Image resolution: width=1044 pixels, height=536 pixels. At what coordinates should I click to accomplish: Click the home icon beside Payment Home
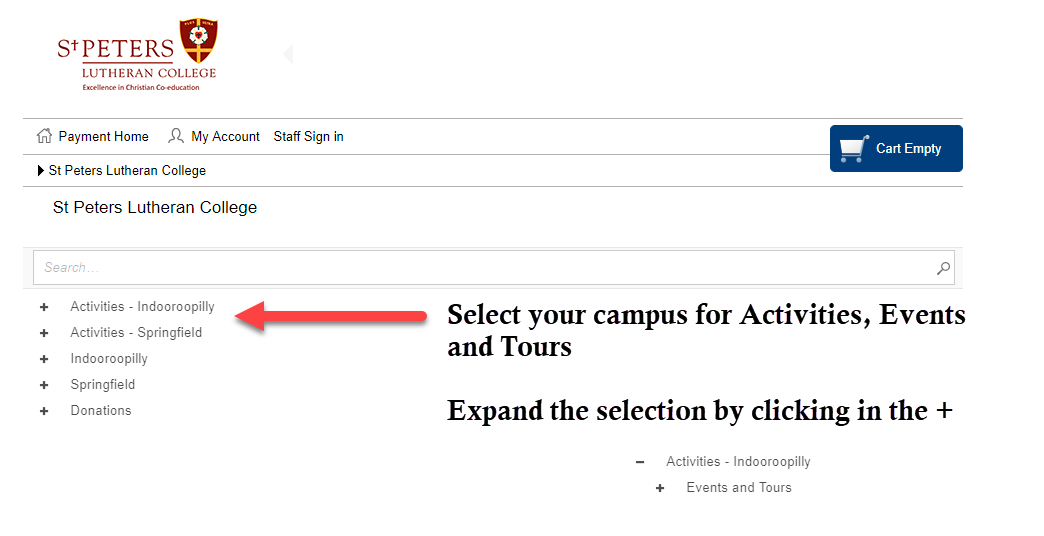click(44, 136)
